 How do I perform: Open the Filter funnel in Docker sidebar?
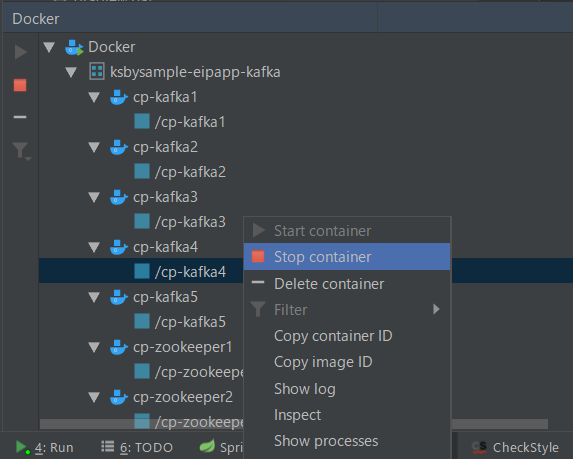point(22,151)
